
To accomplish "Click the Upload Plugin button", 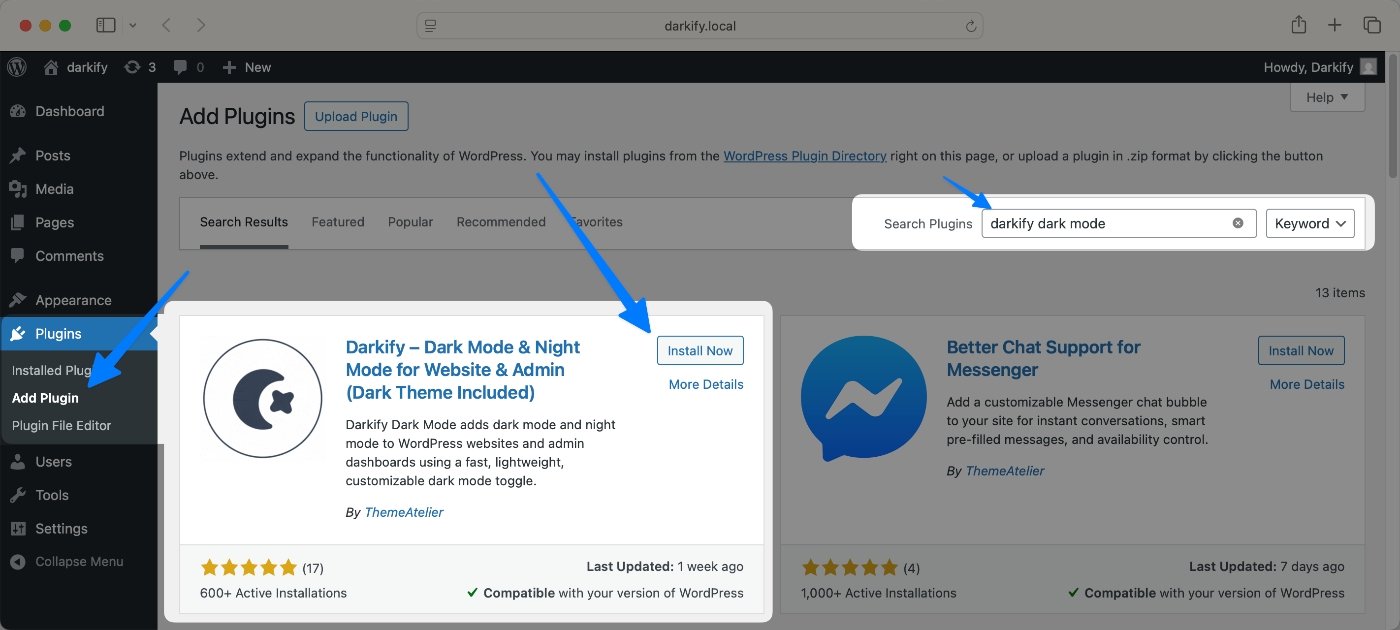I will click(x=356, y=116).
